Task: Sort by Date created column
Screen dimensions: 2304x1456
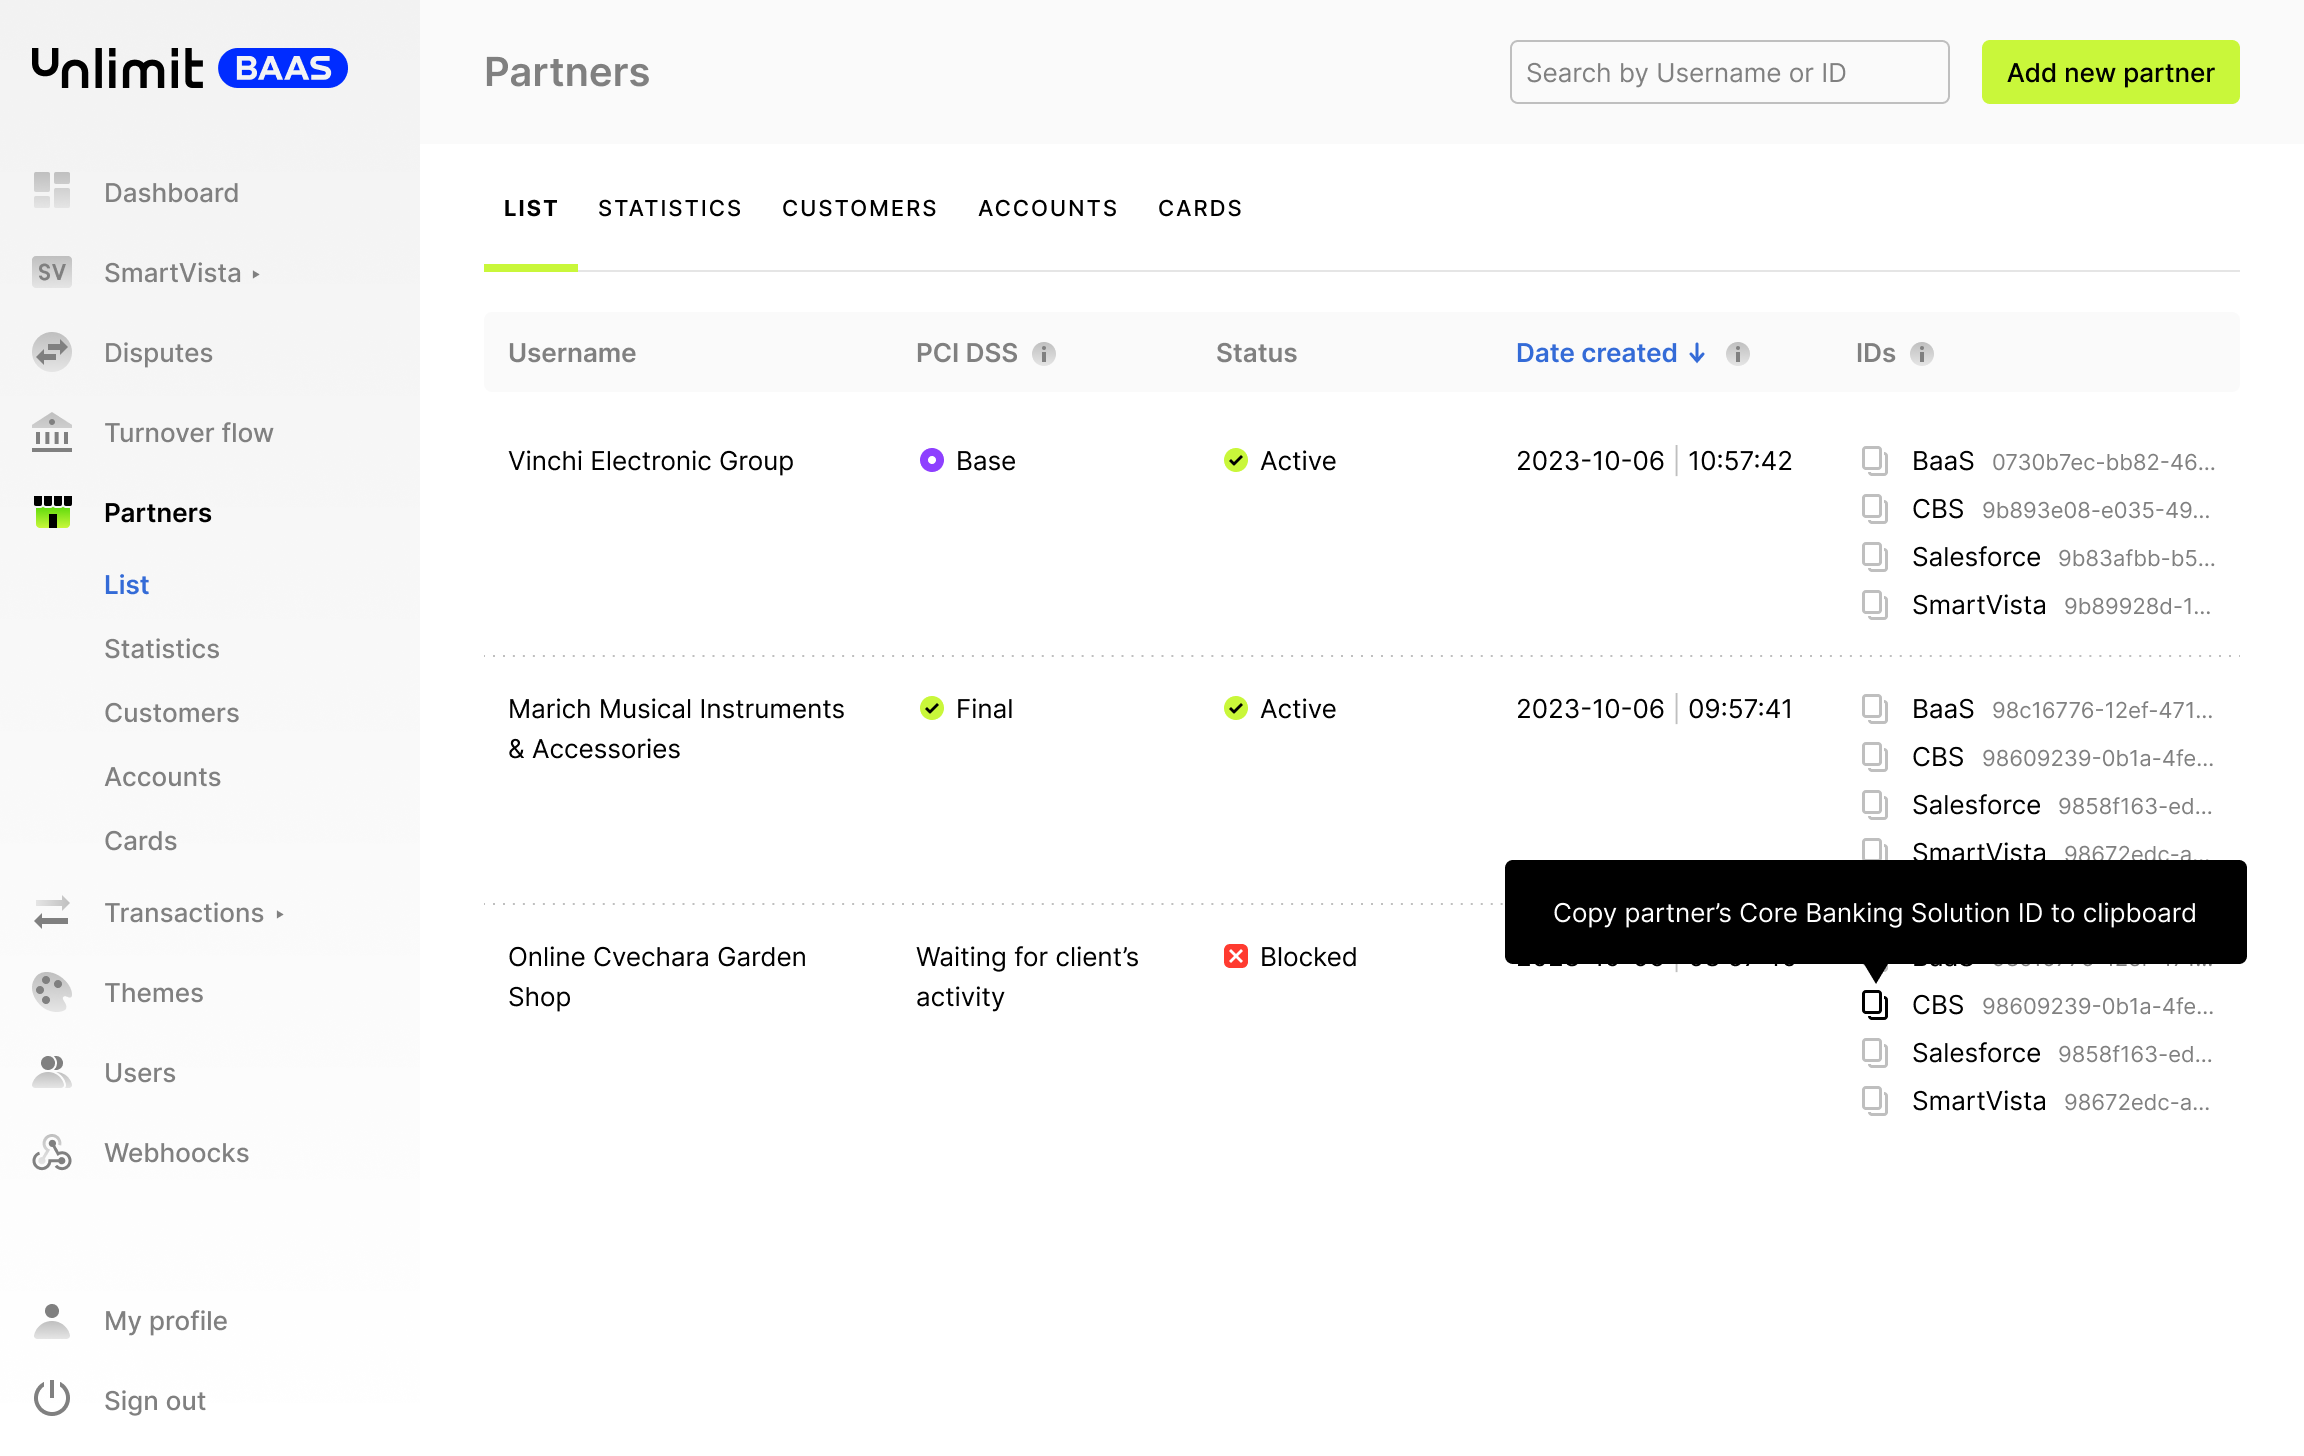Action: point(1610,353)
